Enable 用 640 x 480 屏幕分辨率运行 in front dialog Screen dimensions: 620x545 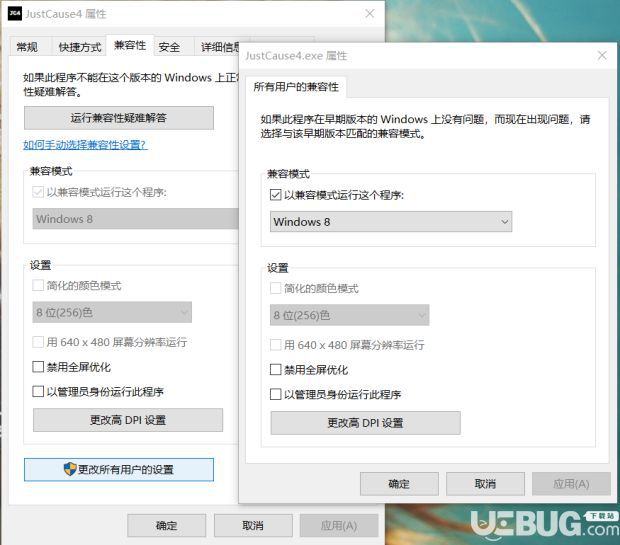click(276, 345)
